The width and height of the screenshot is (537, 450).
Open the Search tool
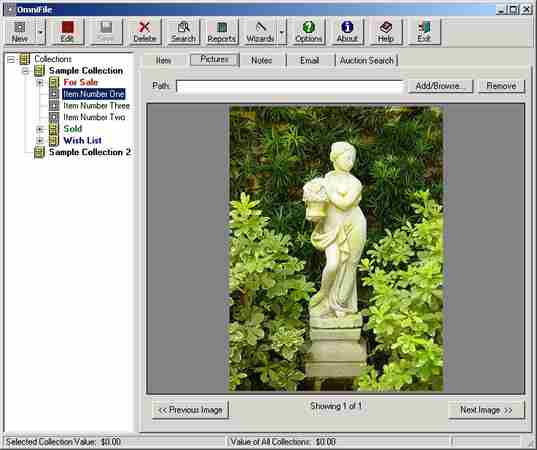pyautogui.click(x=183, y=32)
